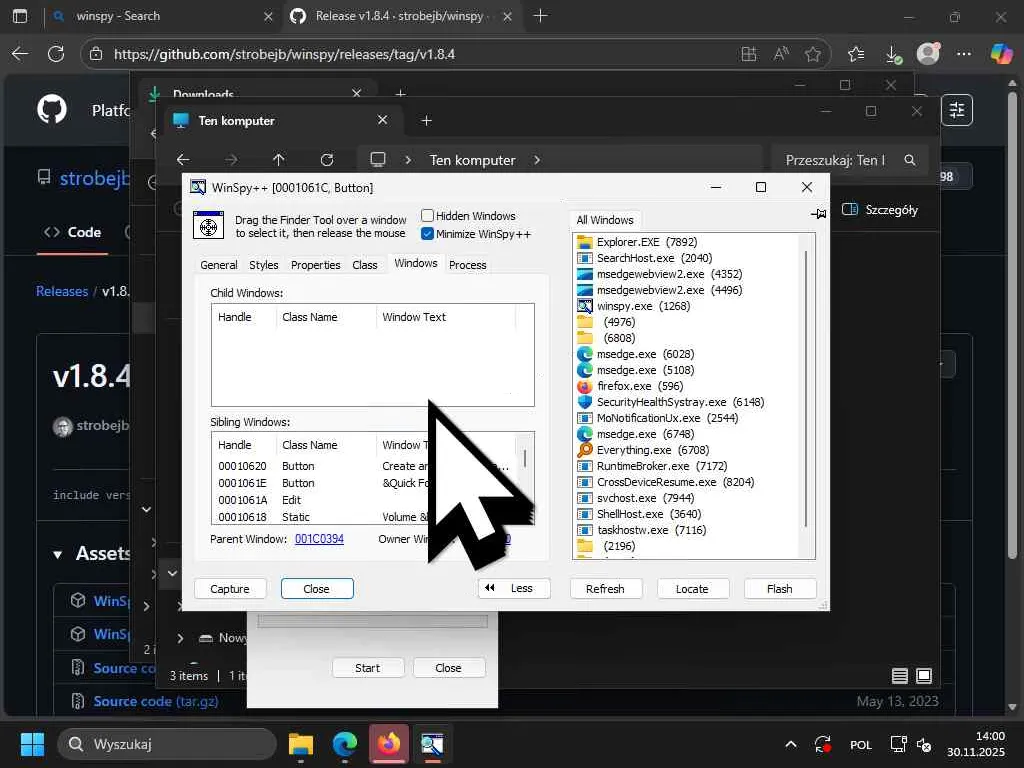Toggle the Szczegóły details pane
The image size is (1024, 768).
point(880,210)
